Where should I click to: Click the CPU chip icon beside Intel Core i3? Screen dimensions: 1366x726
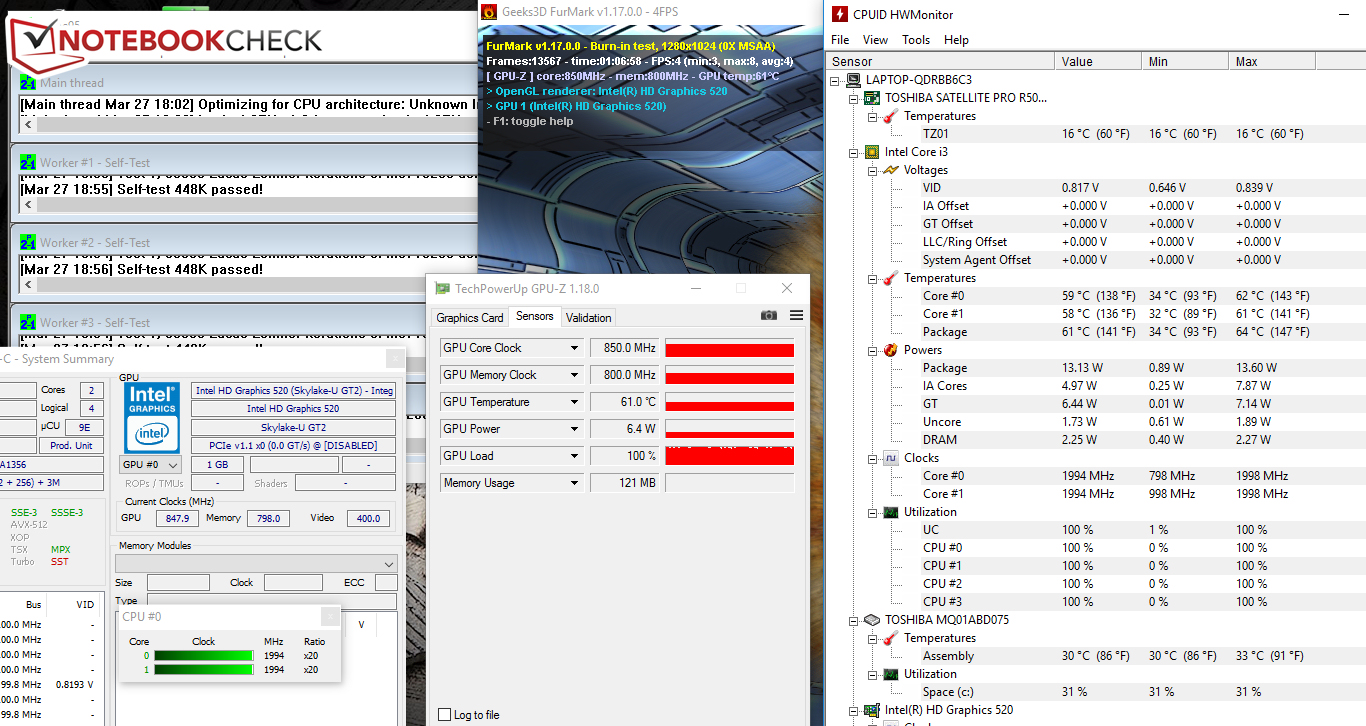point(873,152)
